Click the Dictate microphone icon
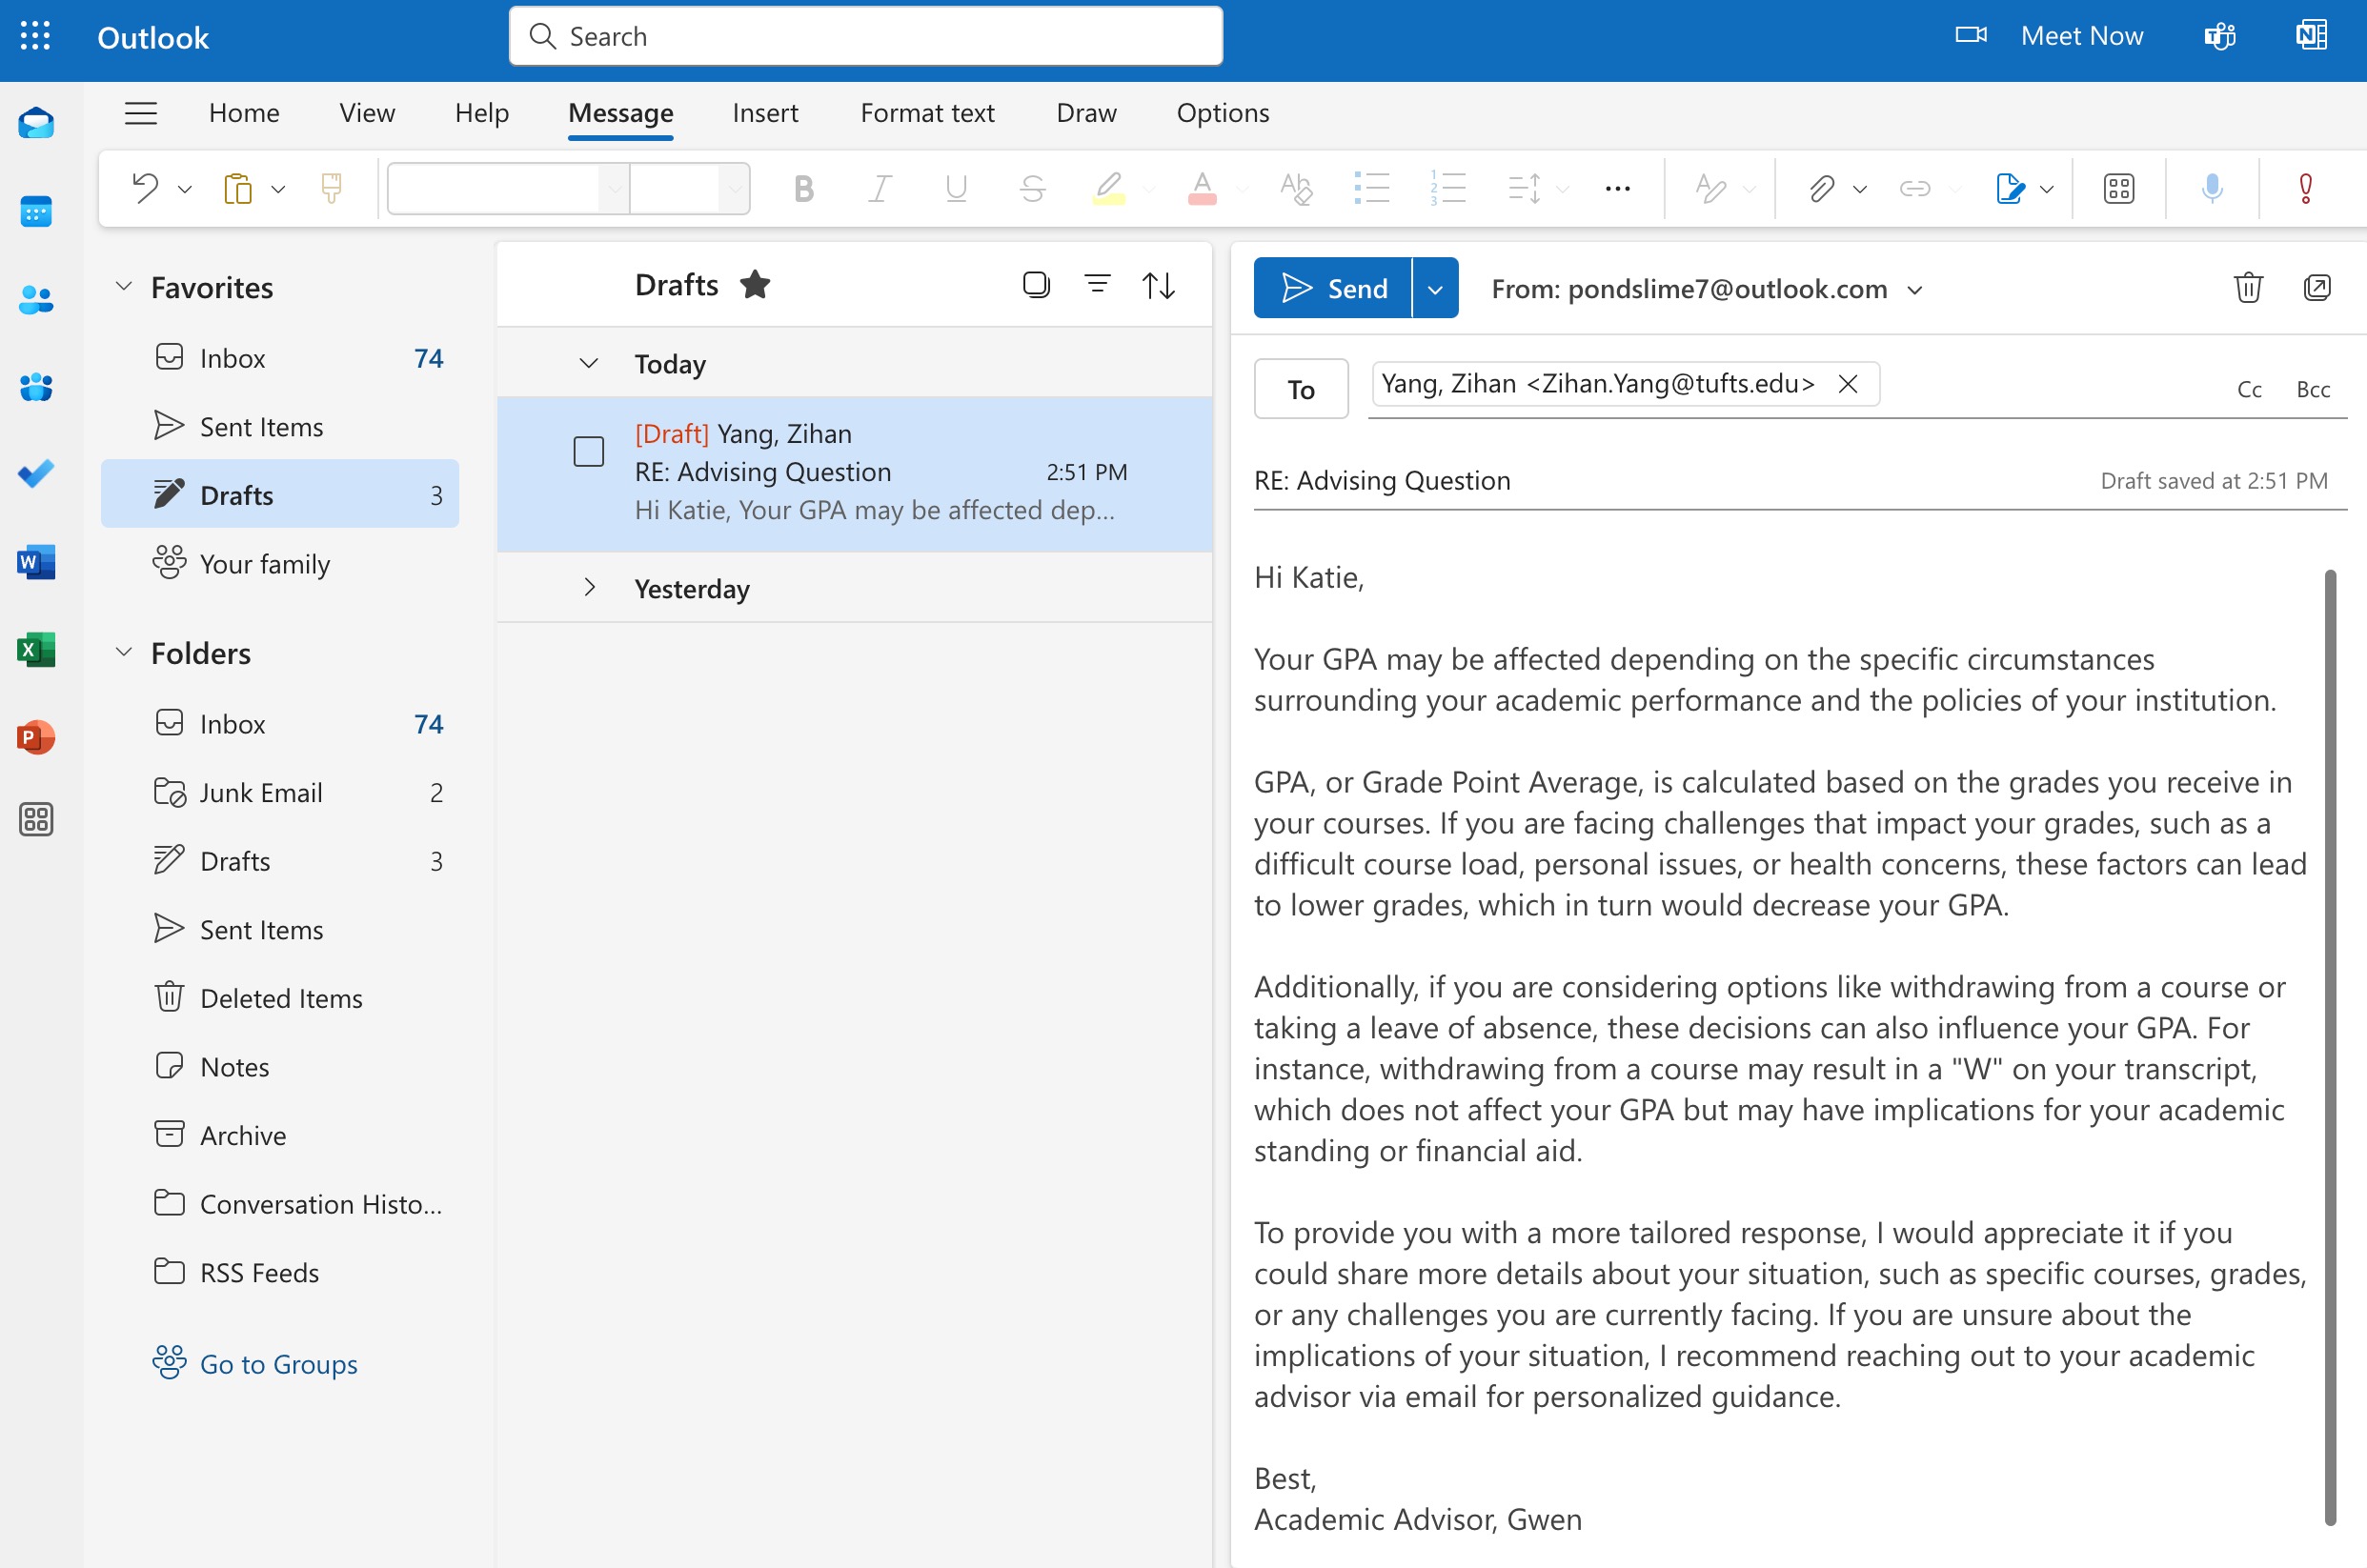The width and height of the screenshot is (2367, 1568). [2211, 188]
